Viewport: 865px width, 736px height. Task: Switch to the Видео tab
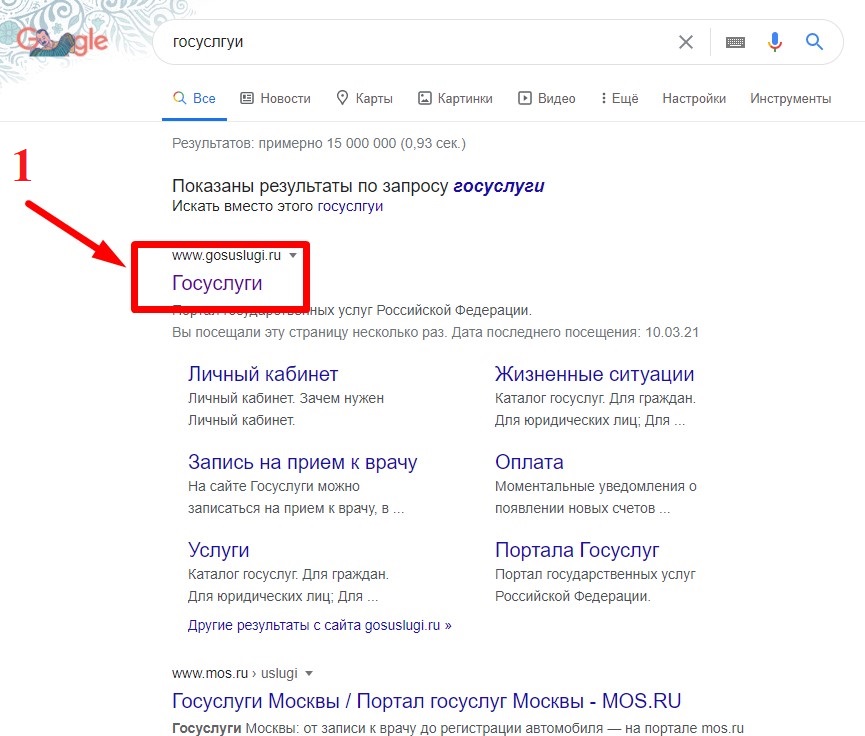(546, 98)
